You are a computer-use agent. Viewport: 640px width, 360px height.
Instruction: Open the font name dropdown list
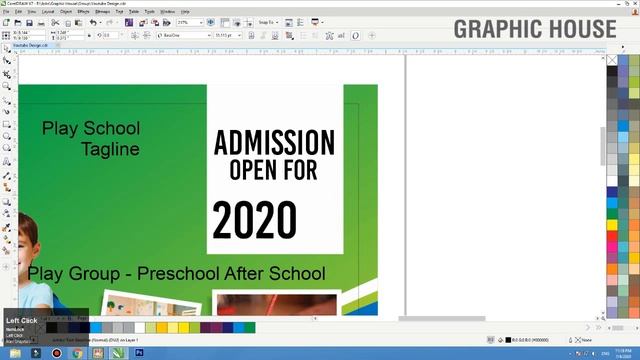click(x=209, y=36)
